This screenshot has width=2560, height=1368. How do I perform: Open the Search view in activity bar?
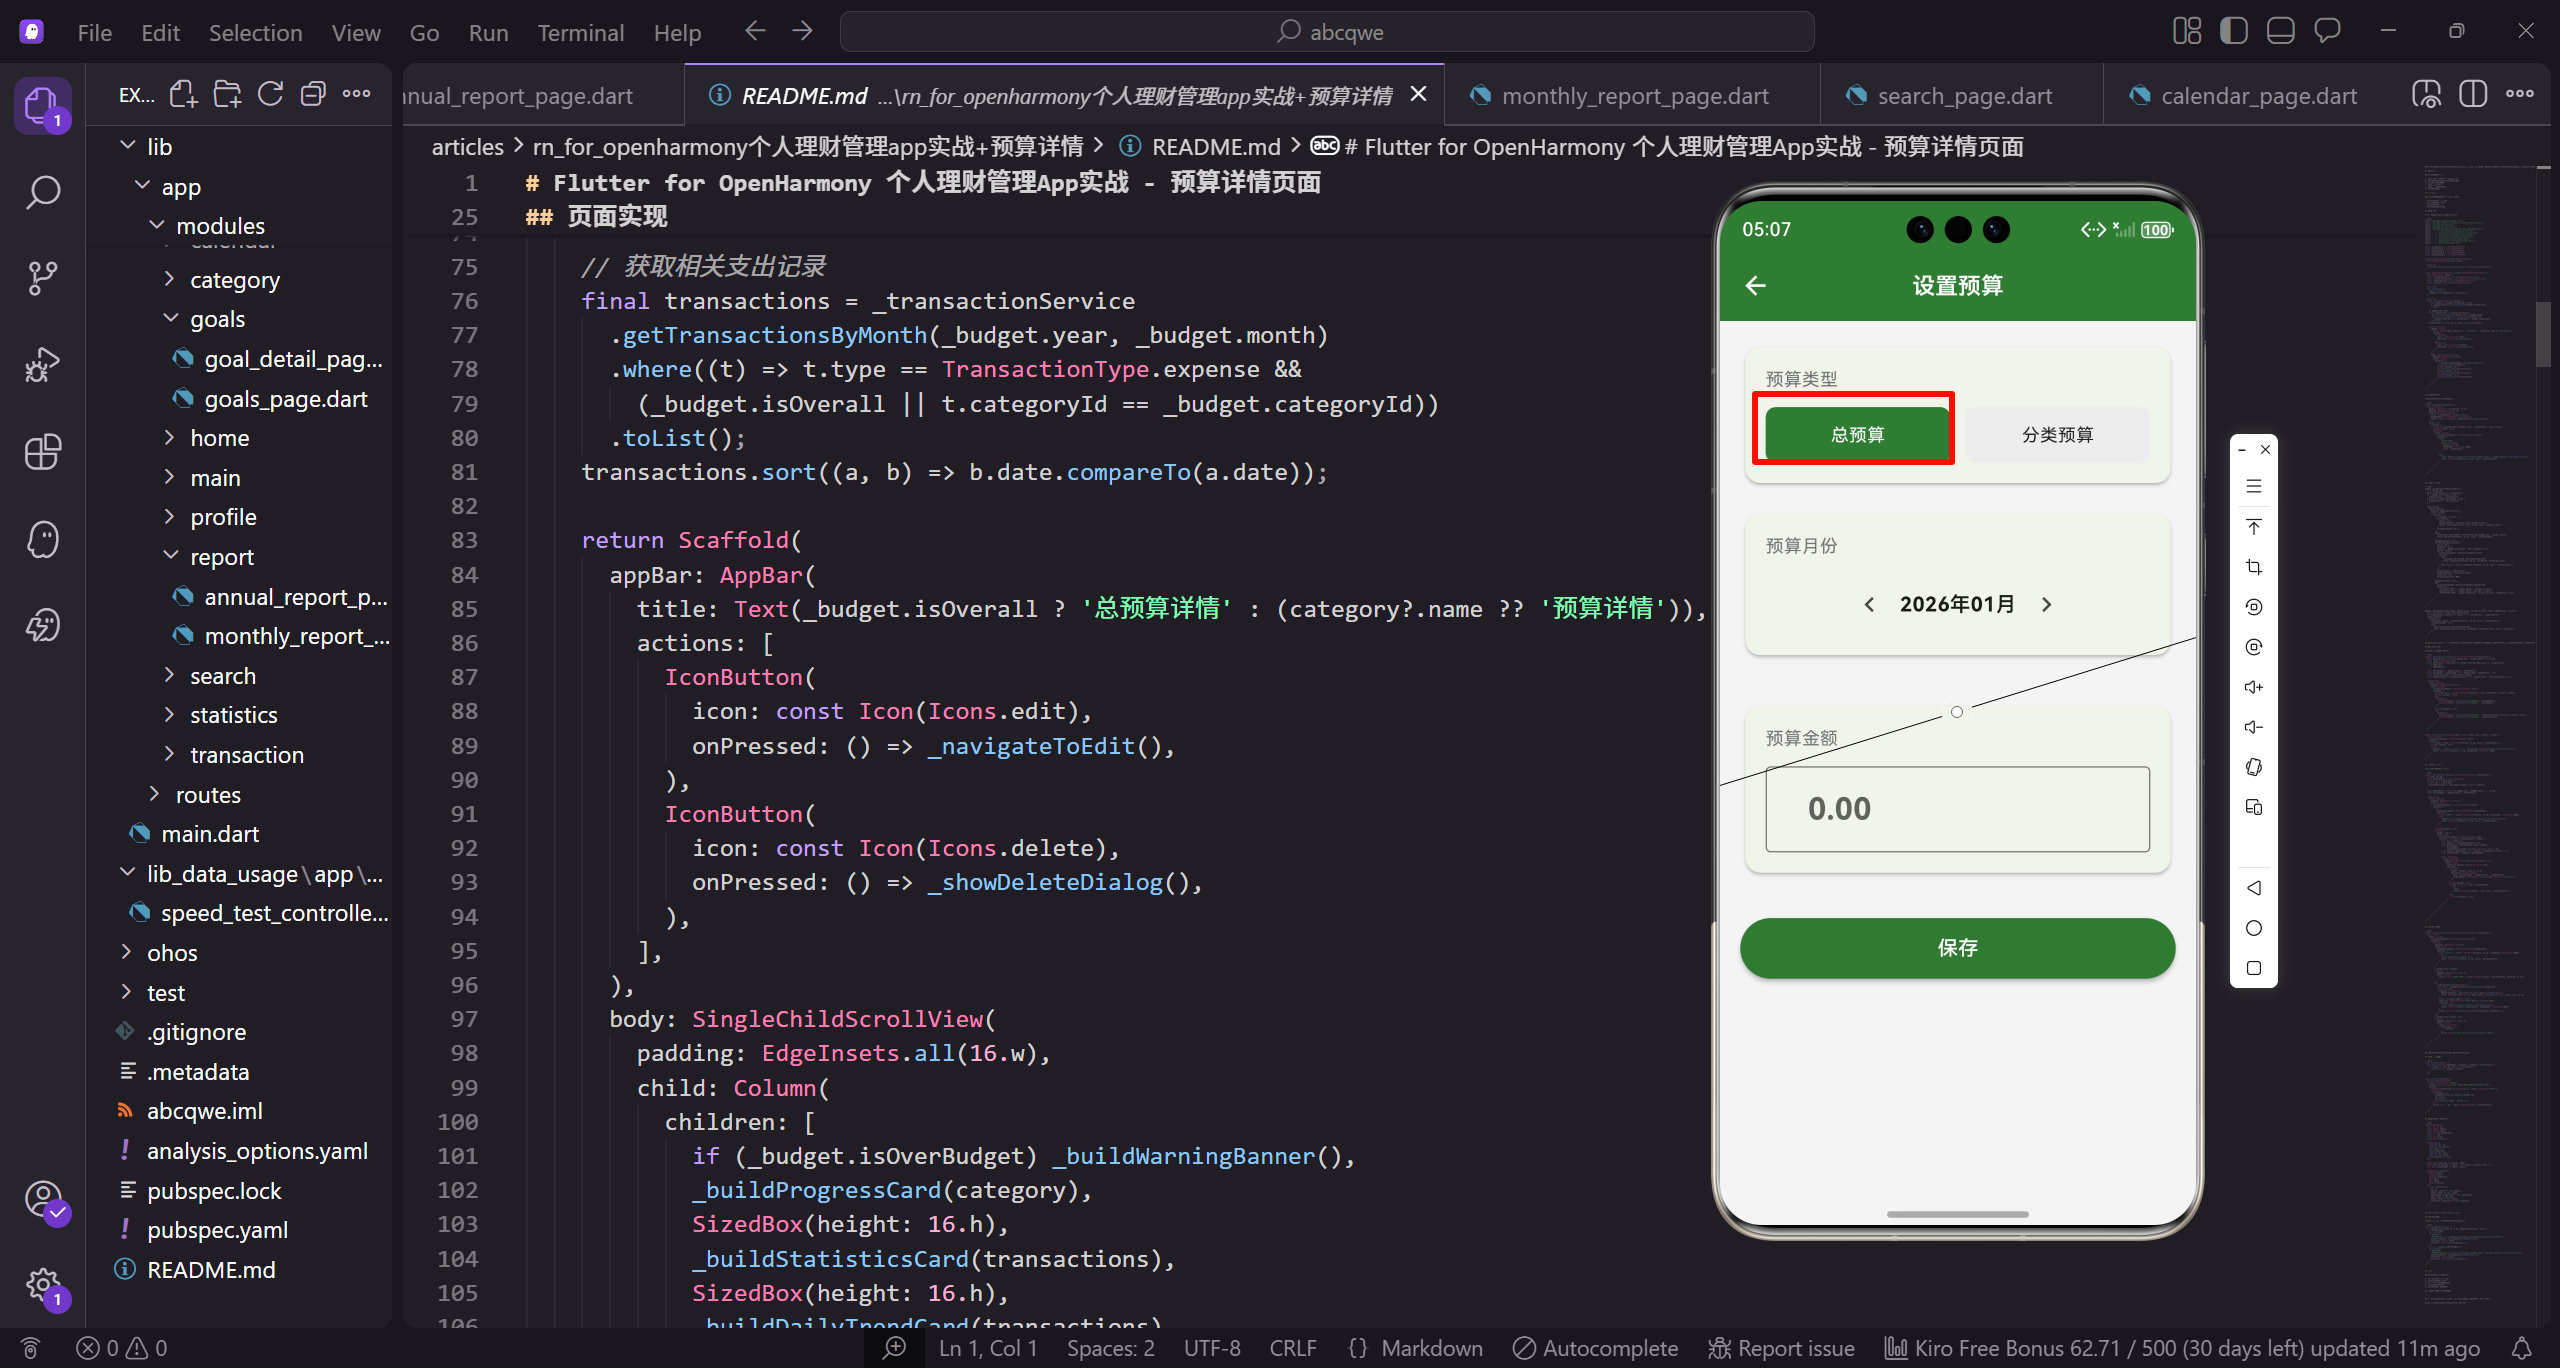pos(42,192)
